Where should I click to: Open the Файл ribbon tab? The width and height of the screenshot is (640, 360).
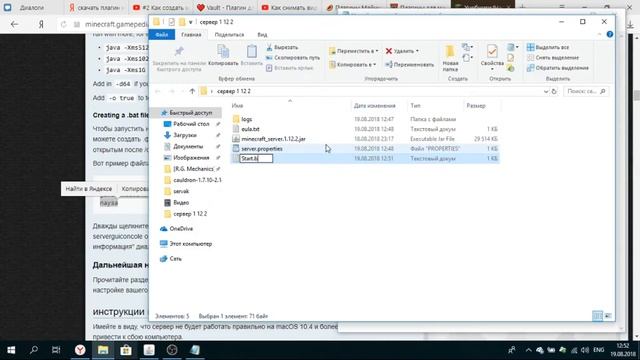click(162, 35)
